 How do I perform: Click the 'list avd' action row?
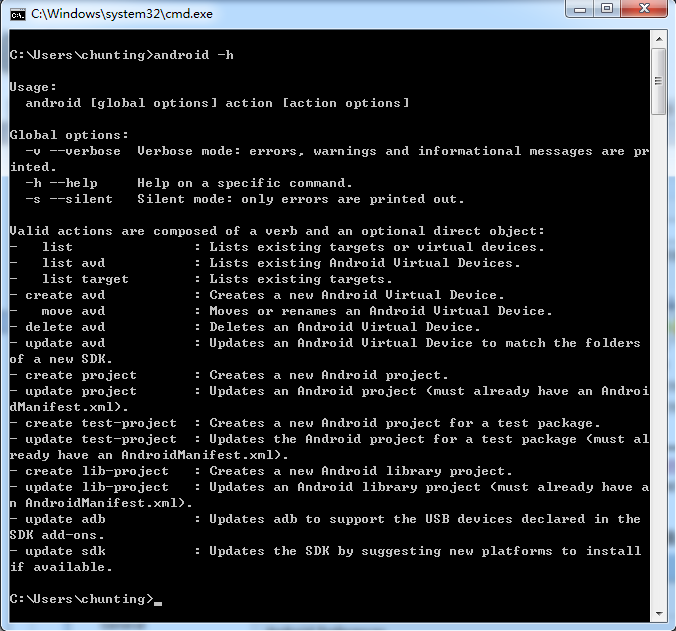[265, 263]
